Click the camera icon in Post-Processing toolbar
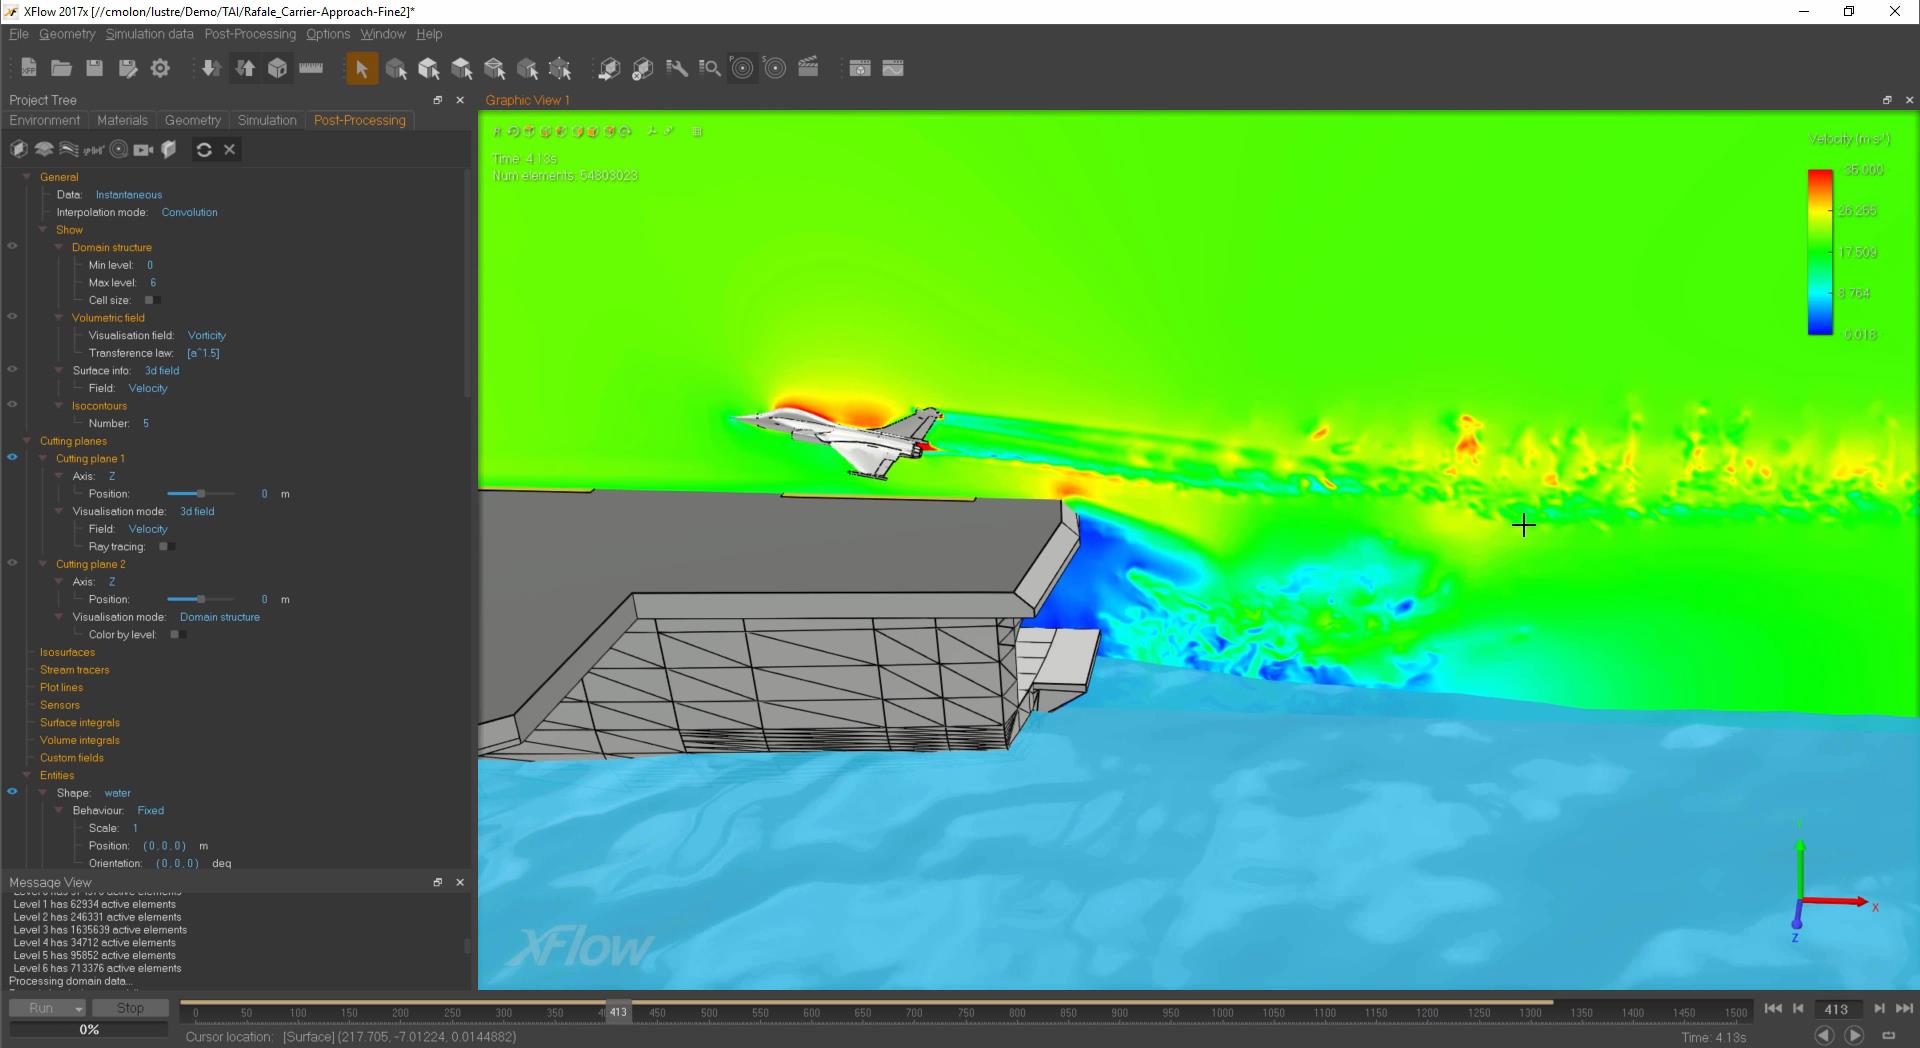 point(143,149)
